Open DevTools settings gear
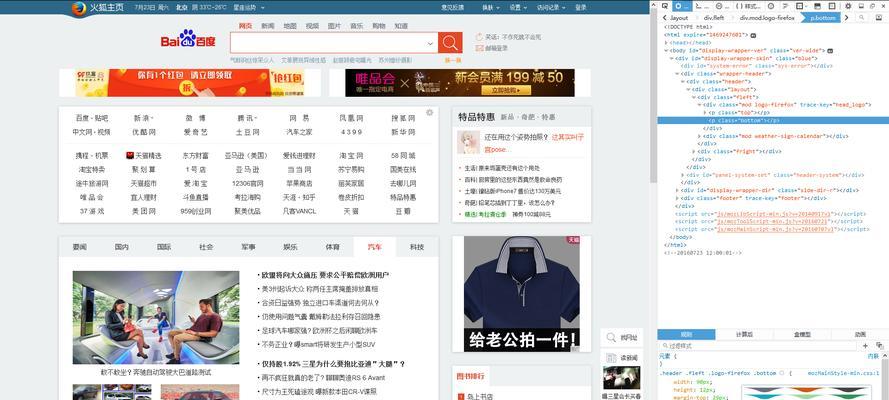The height and width of the screenshot is (400, 889). [x=848, y=6]
